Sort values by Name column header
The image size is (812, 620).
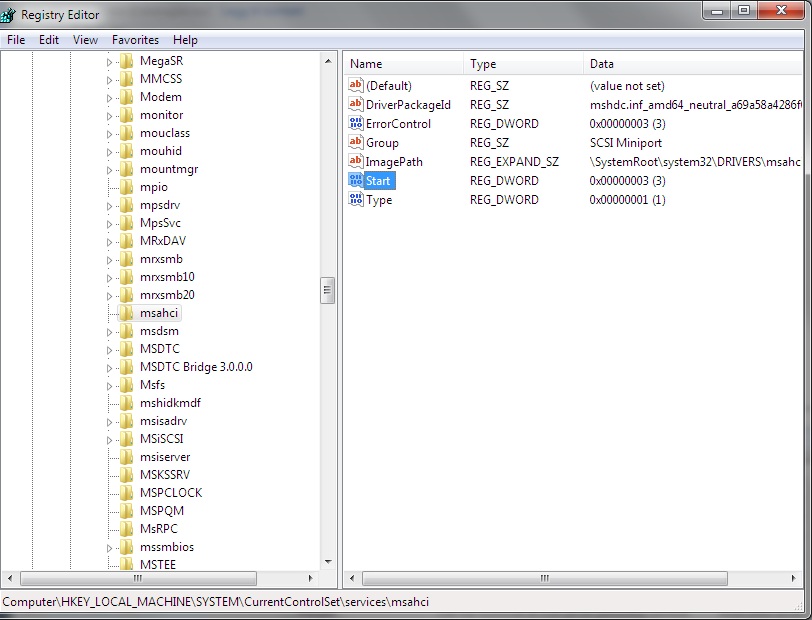click(x=403, y=64)
